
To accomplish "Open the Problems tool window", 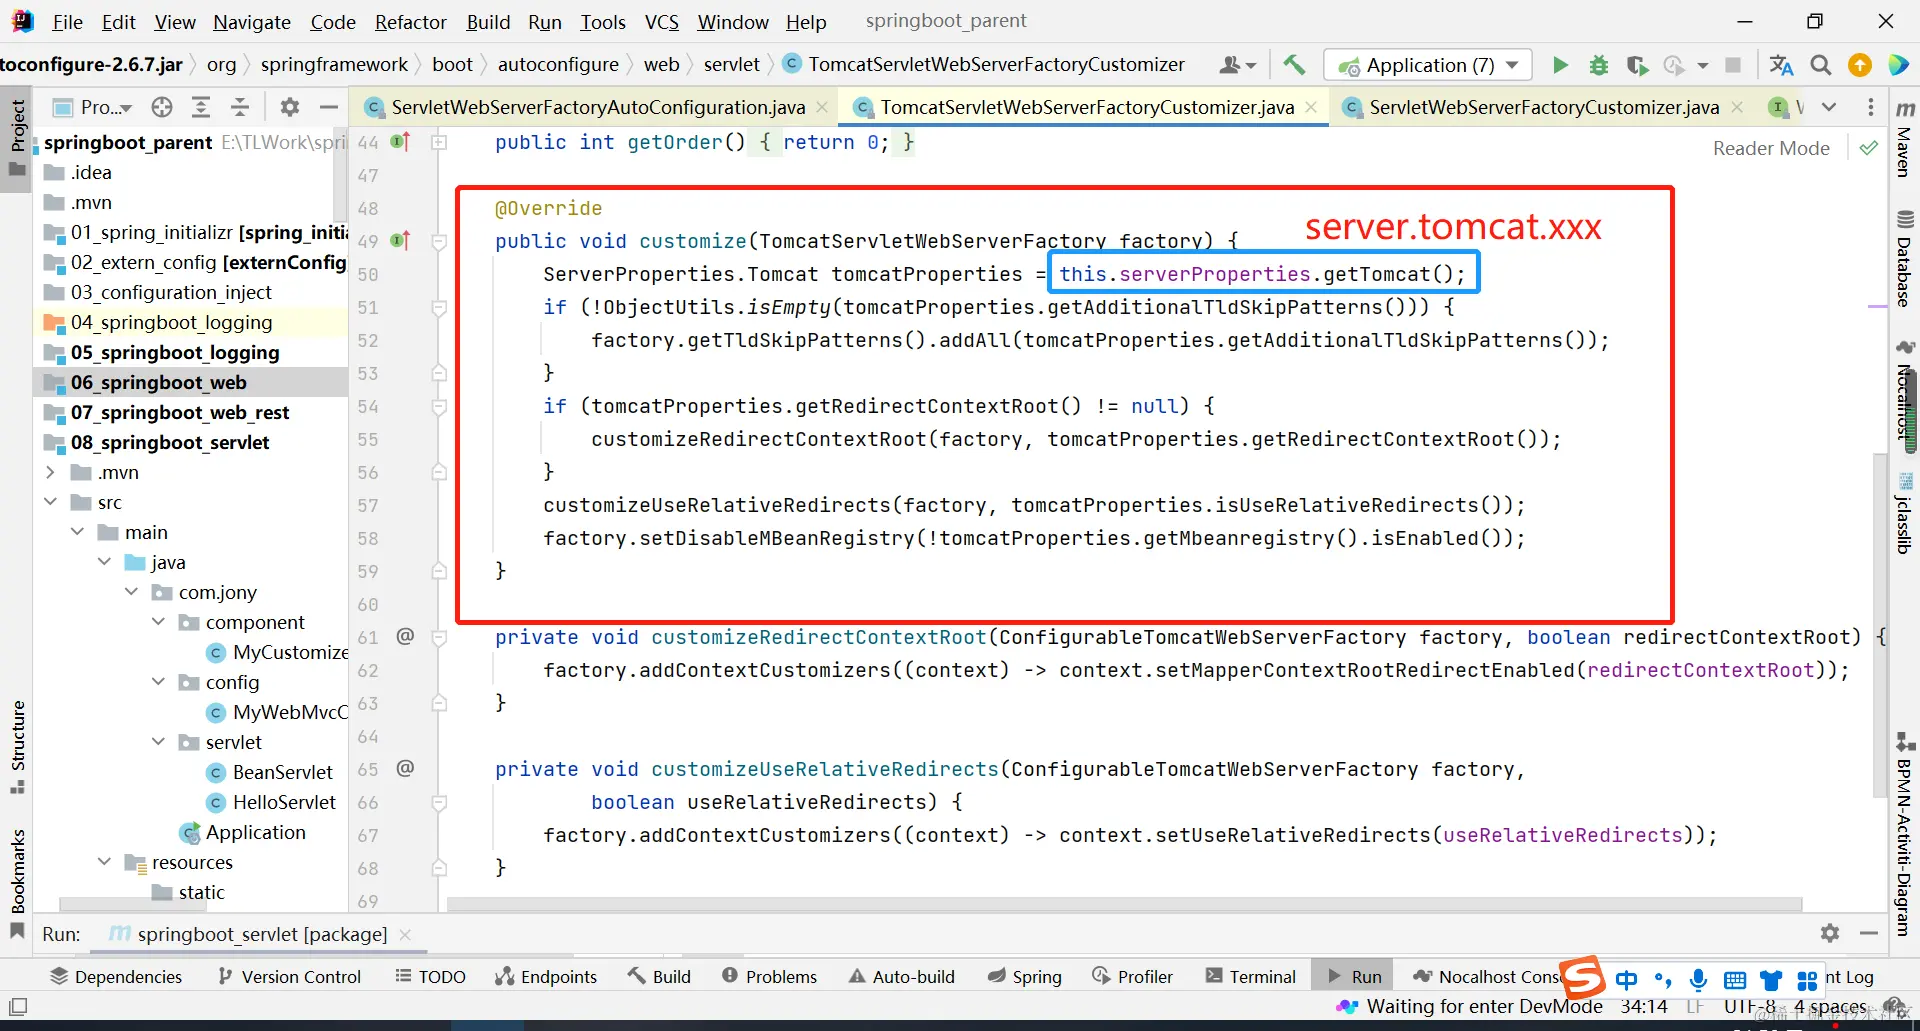I will coord(769,977).
